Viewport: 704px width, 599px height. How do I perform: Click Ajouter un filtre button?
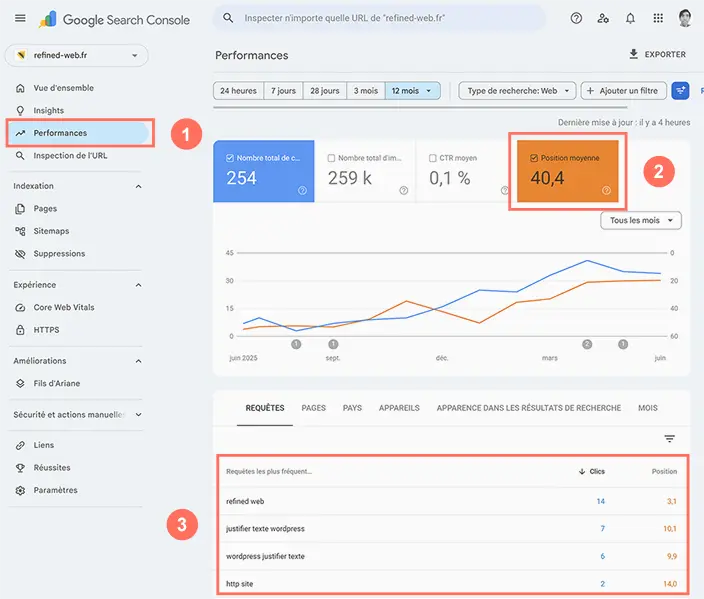(622, 91)
